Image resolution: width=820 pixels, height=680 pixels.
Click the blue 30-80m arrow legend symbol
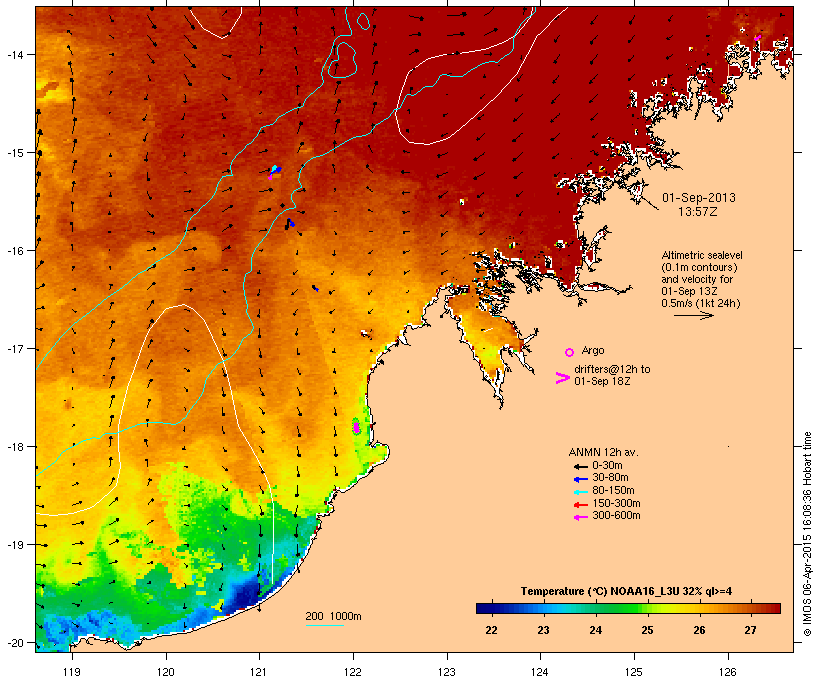pos(580,479)
